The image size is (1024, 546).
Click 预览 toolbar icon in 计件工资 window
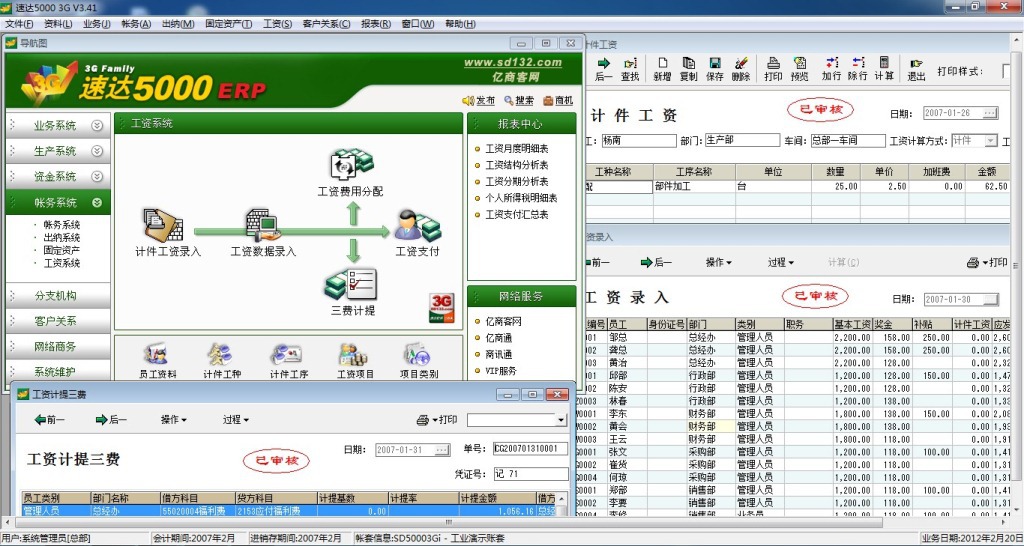coord(799,69)
